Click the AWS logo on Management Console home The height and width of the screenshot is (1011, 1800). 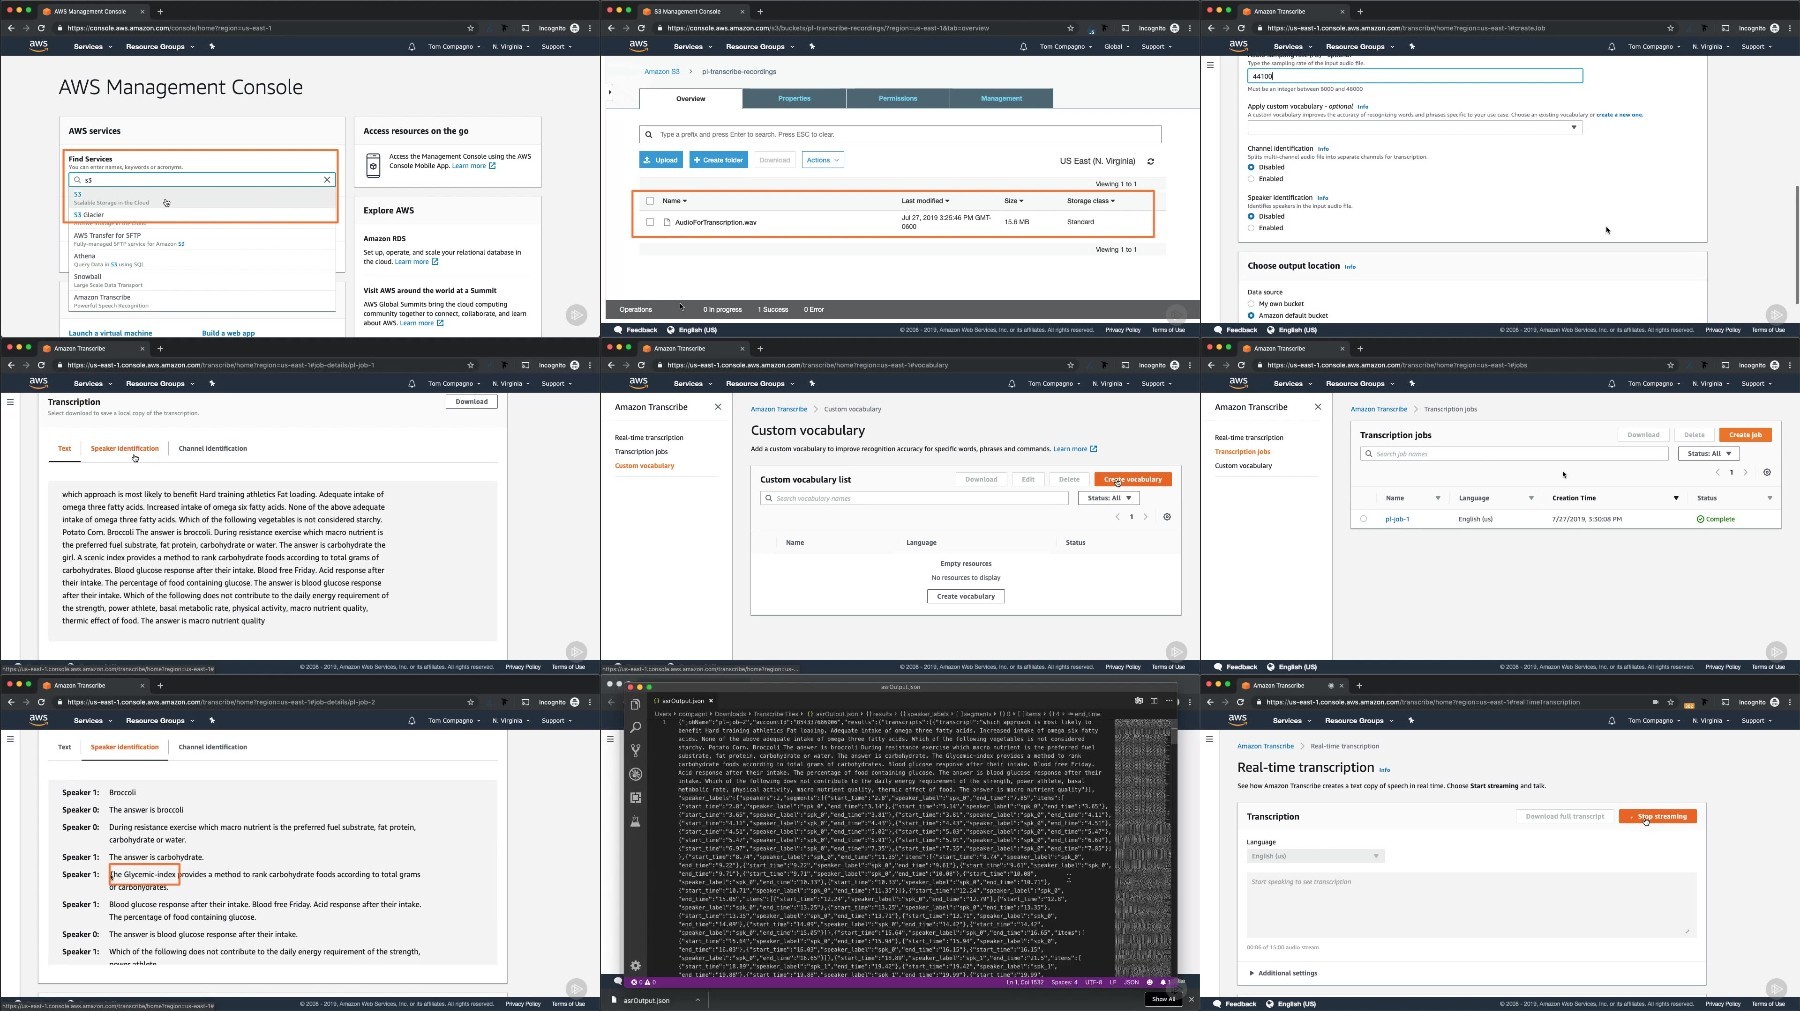[x=38, y=47]
